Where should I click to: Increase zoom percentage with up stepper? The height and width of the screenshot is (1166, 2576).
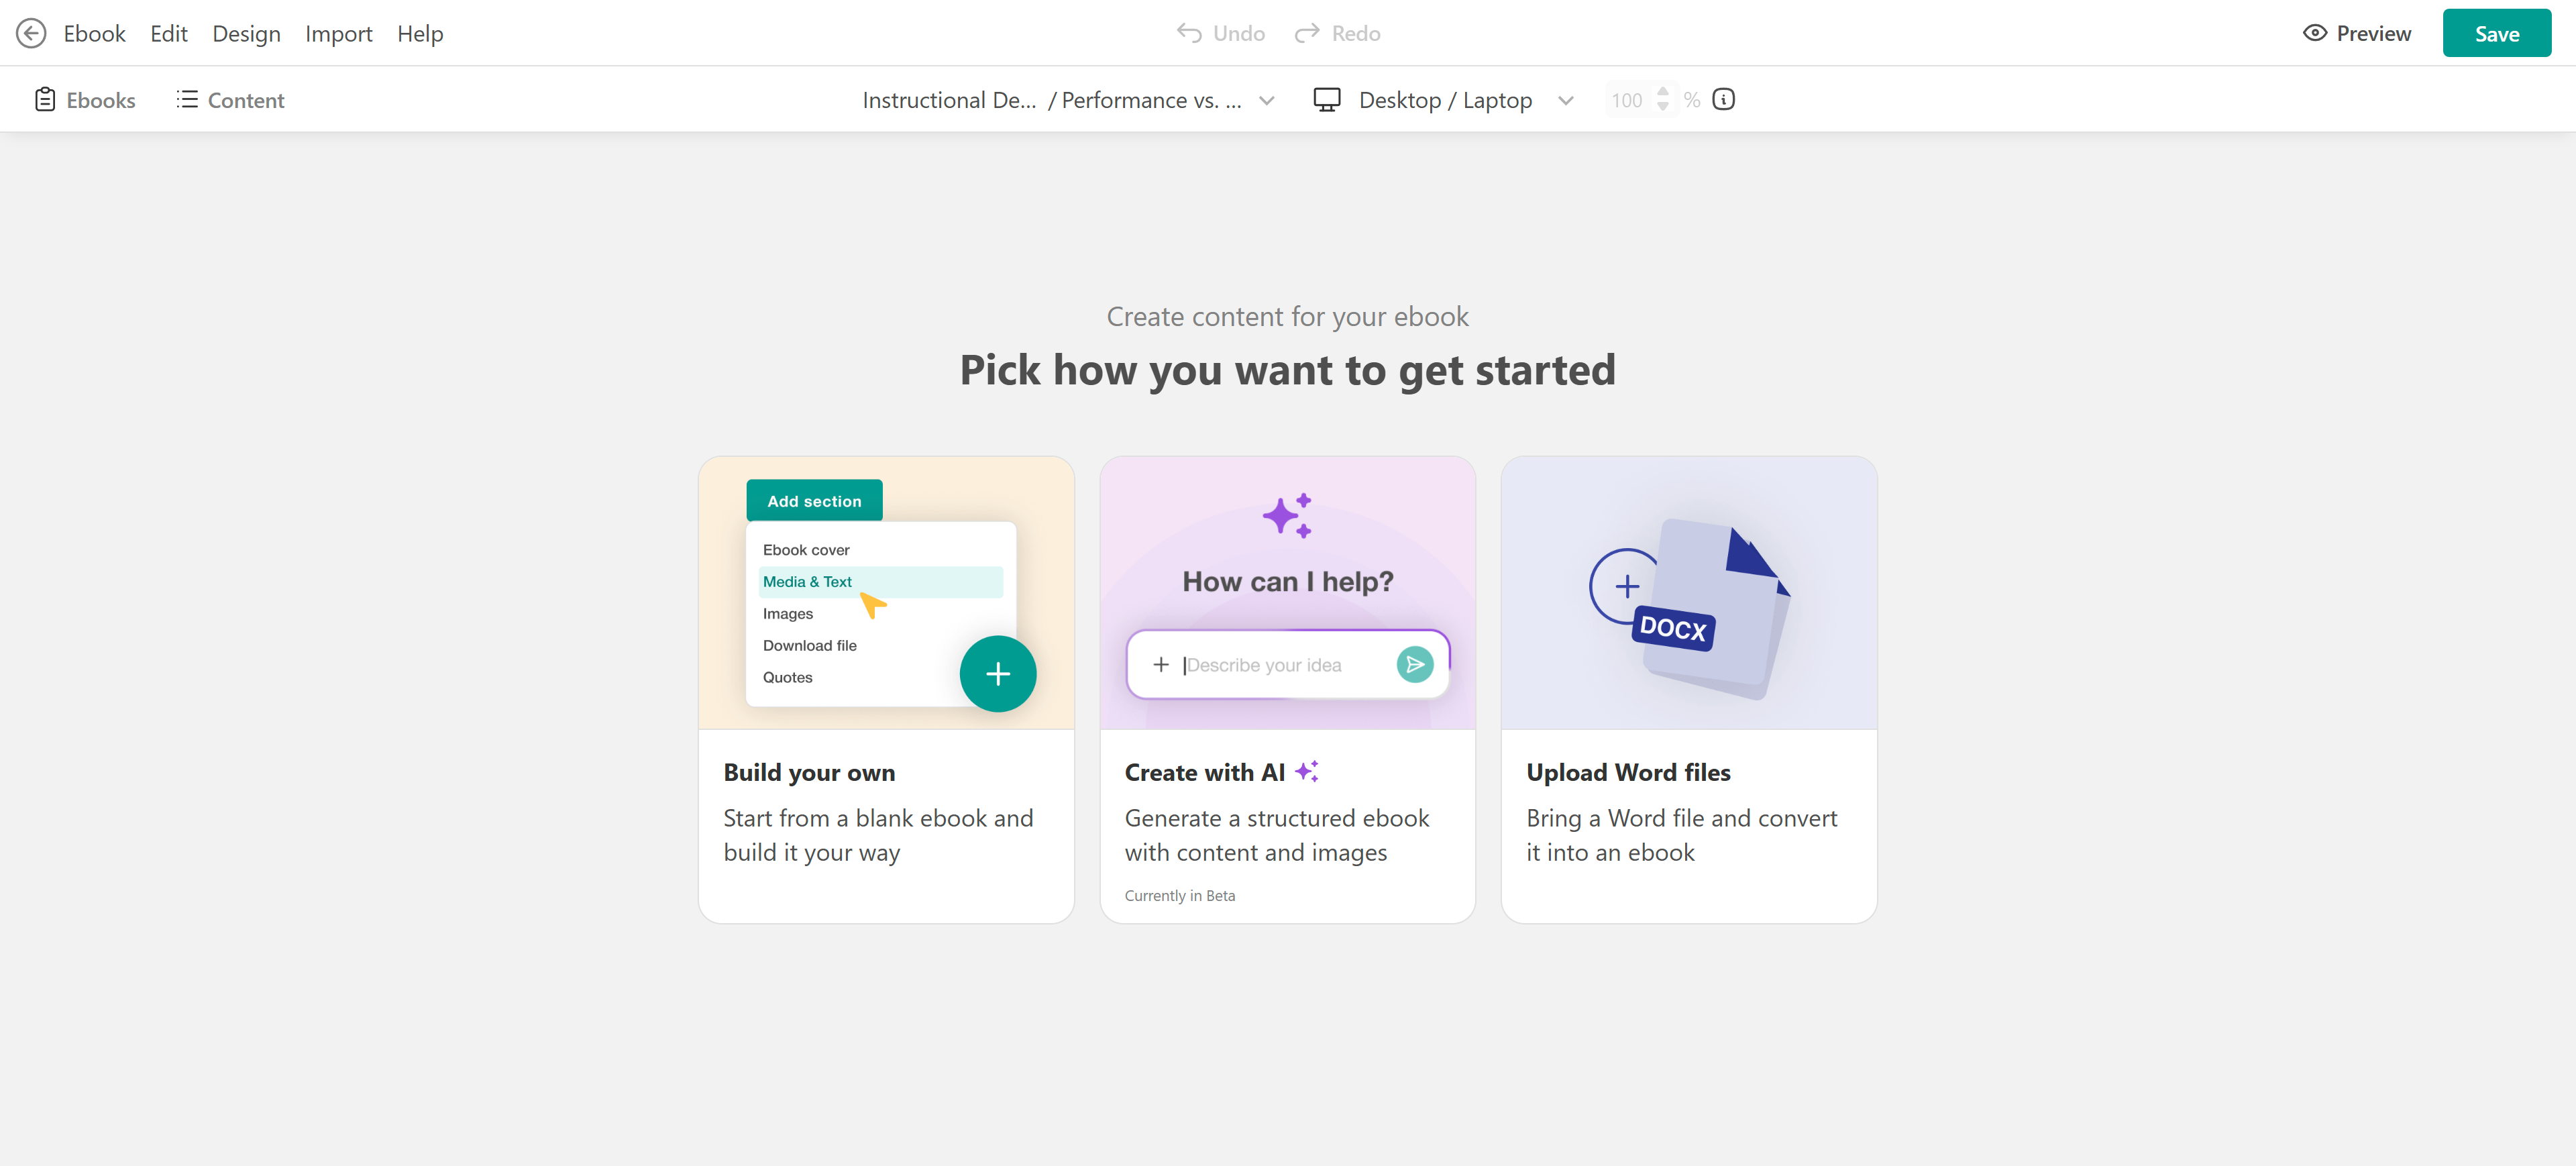[1662, 91]
